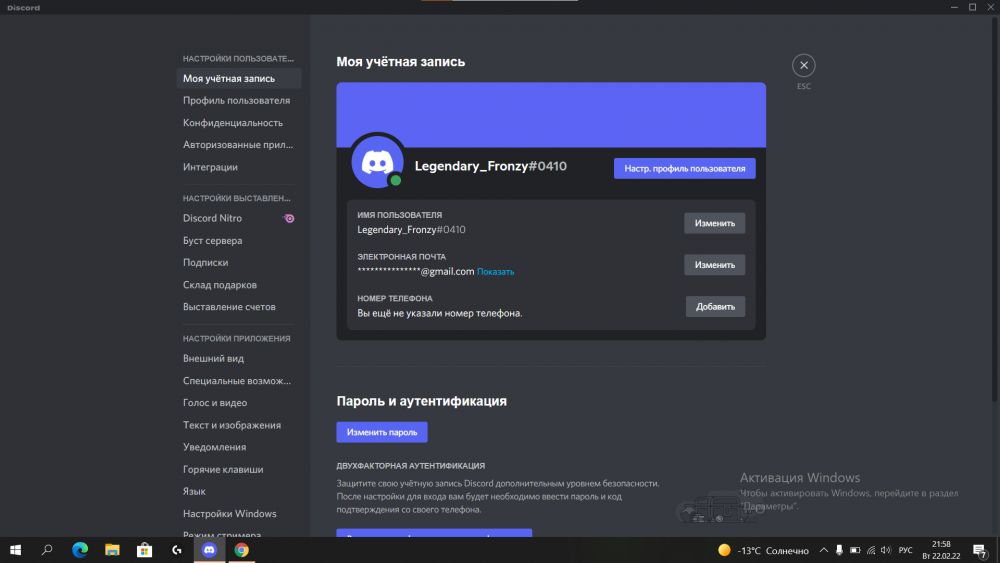The height and width of the screenshot is (563, 1000).
Task: Click the Nitro badge icon beside Discord Nitro
Action: tap(289, 218)
